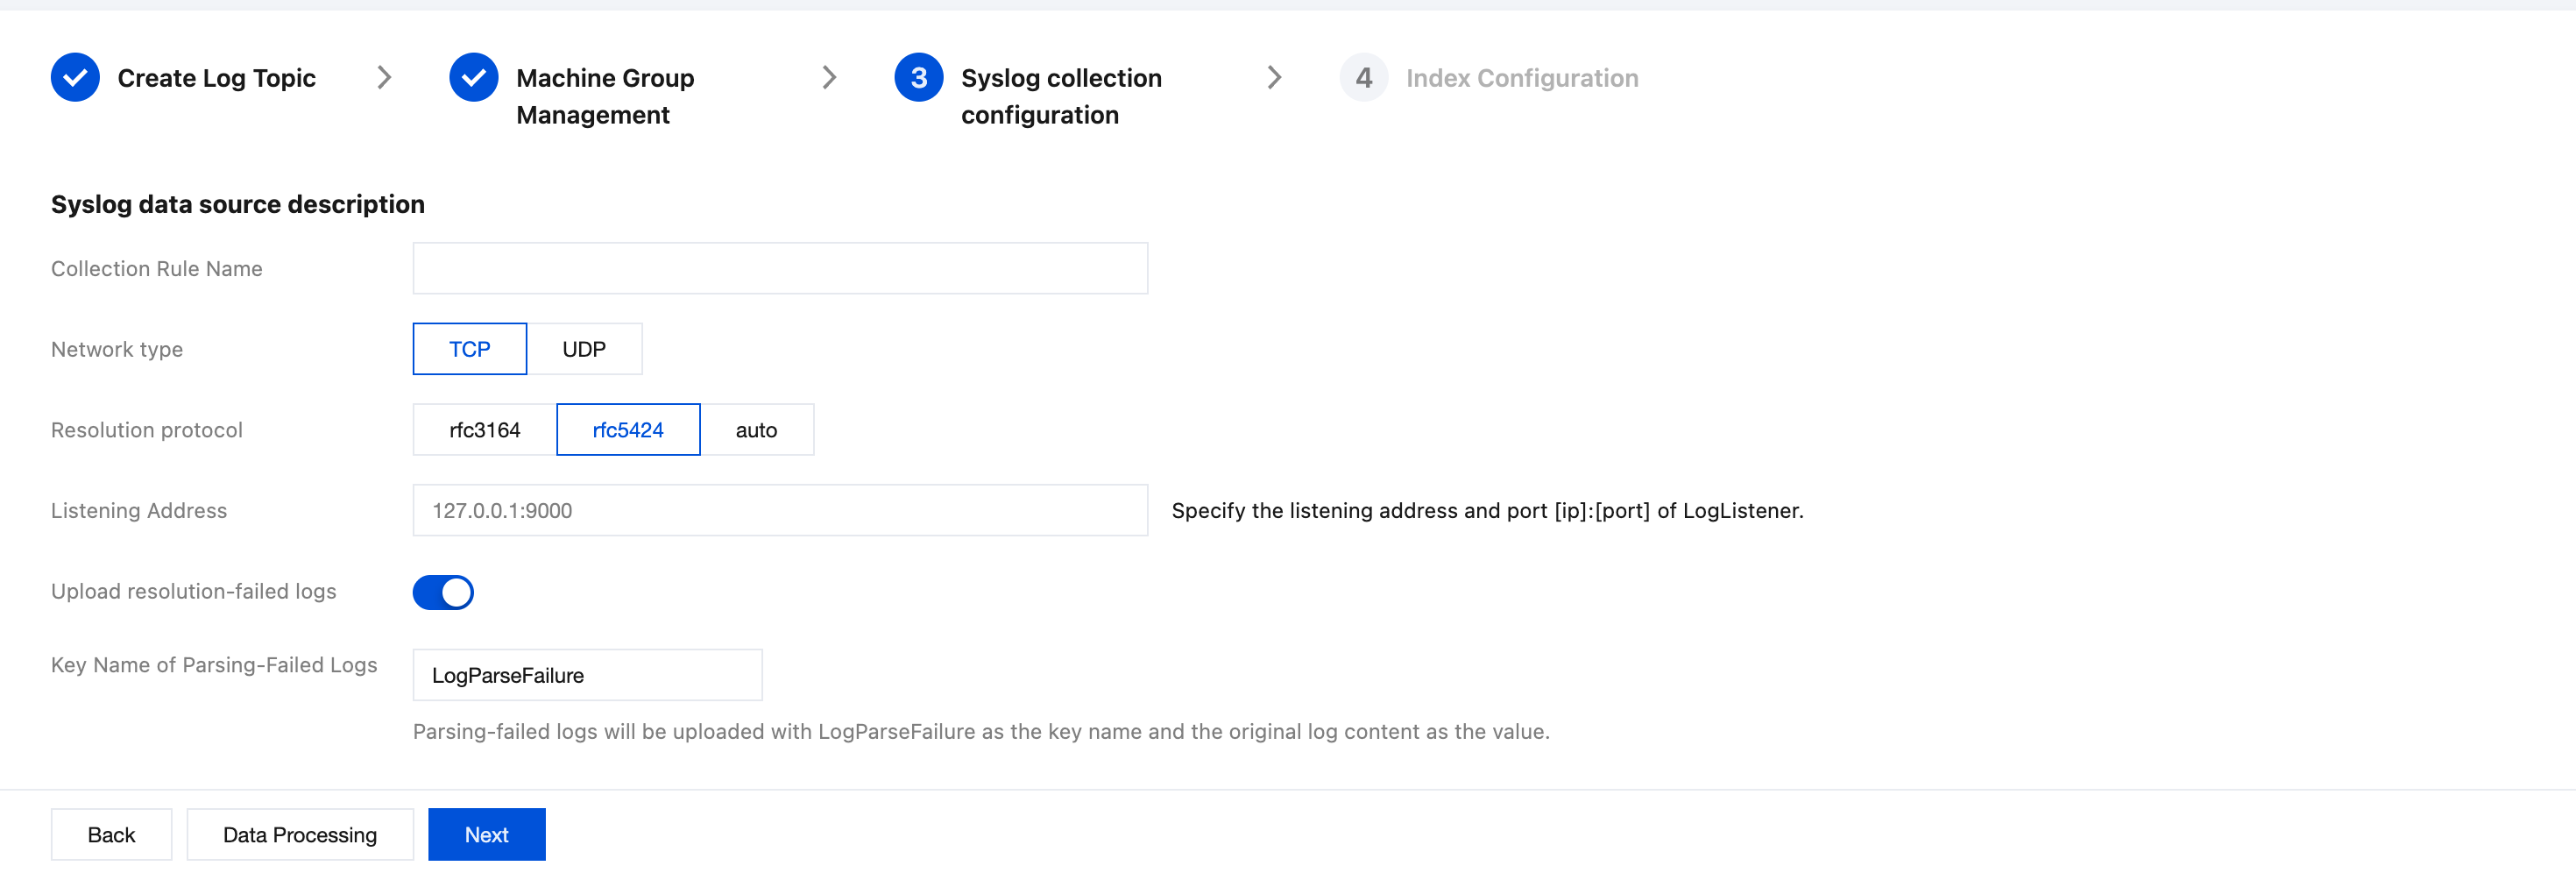The height and width of the screenshot is (873, 2576).
Task: Focus the Collection Rule Name field
Action: pos(780,268)
